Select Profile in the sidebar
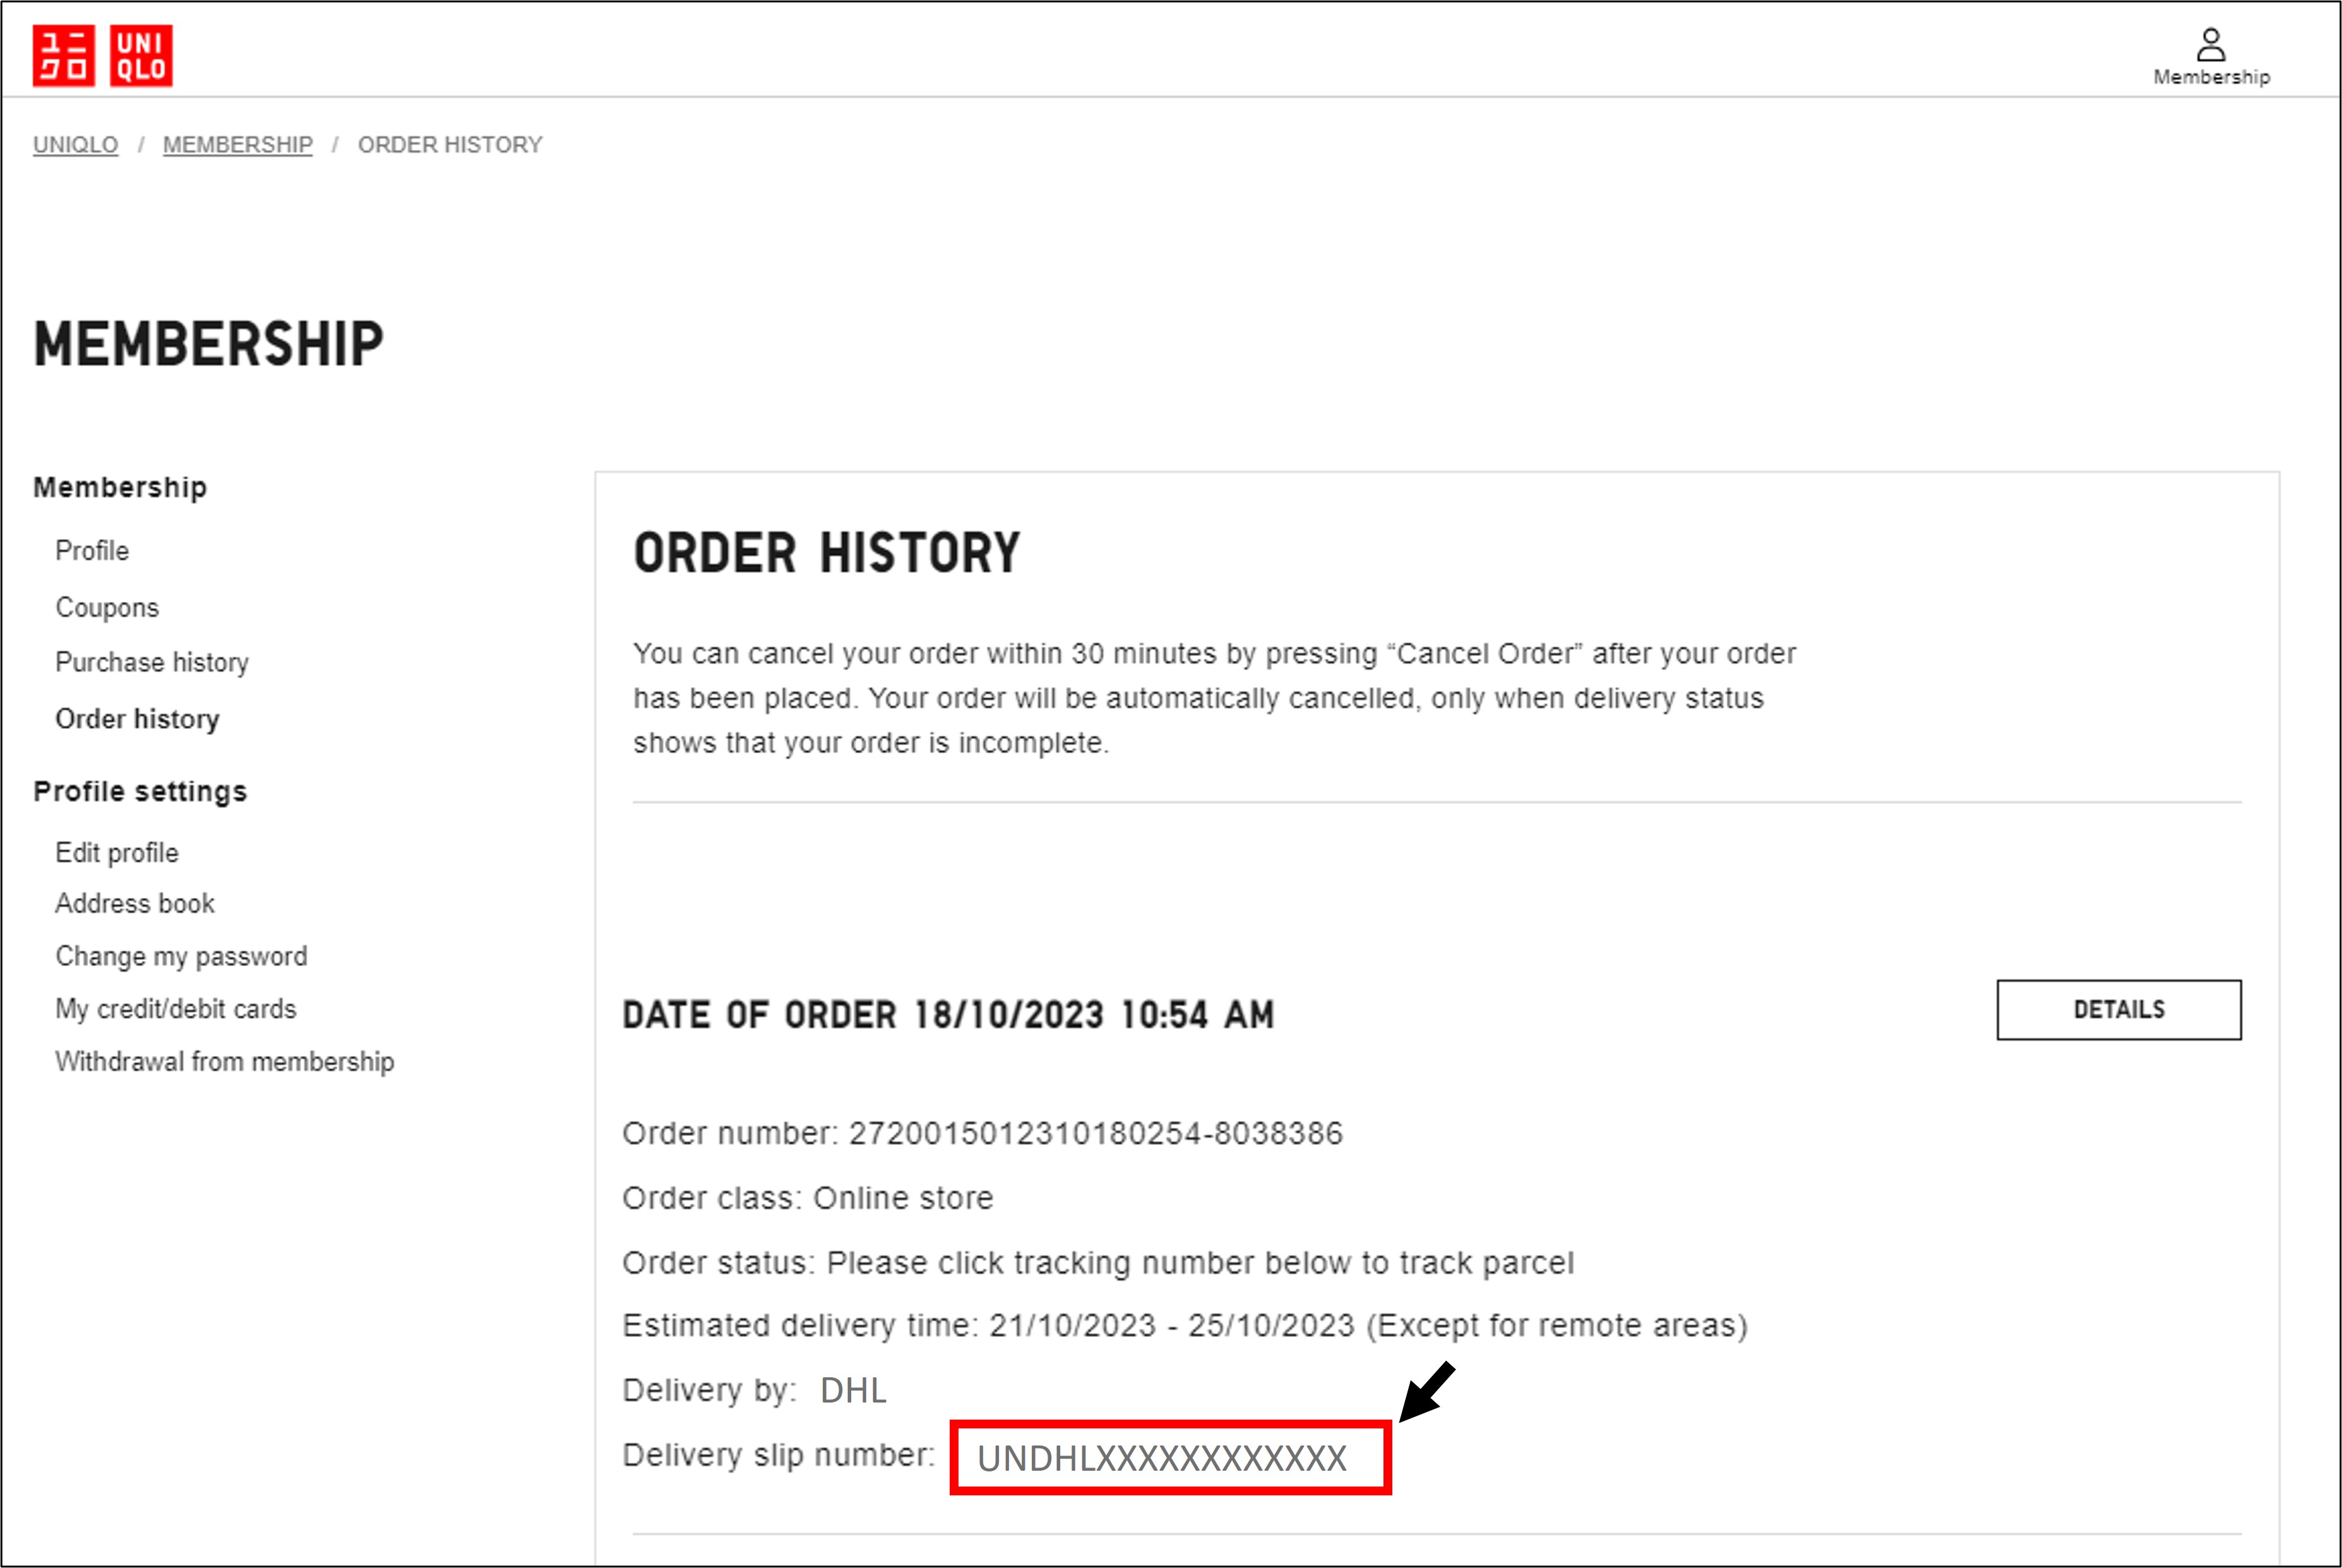2342x1568 pixels. (x=92, y=551)
